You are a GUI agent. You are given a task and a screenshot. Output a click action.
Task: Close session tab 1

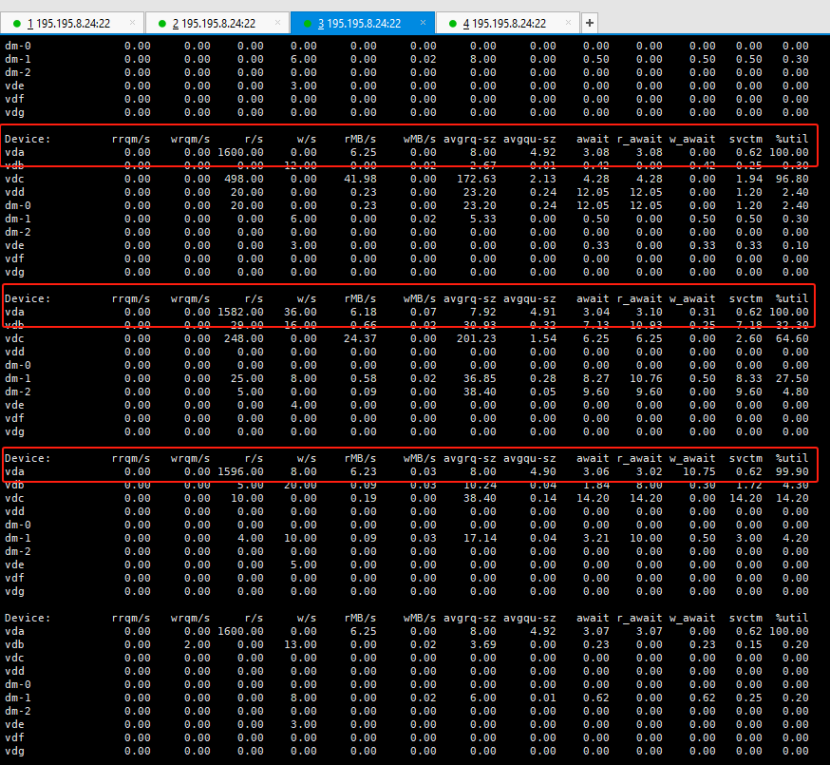pos(132,22)
